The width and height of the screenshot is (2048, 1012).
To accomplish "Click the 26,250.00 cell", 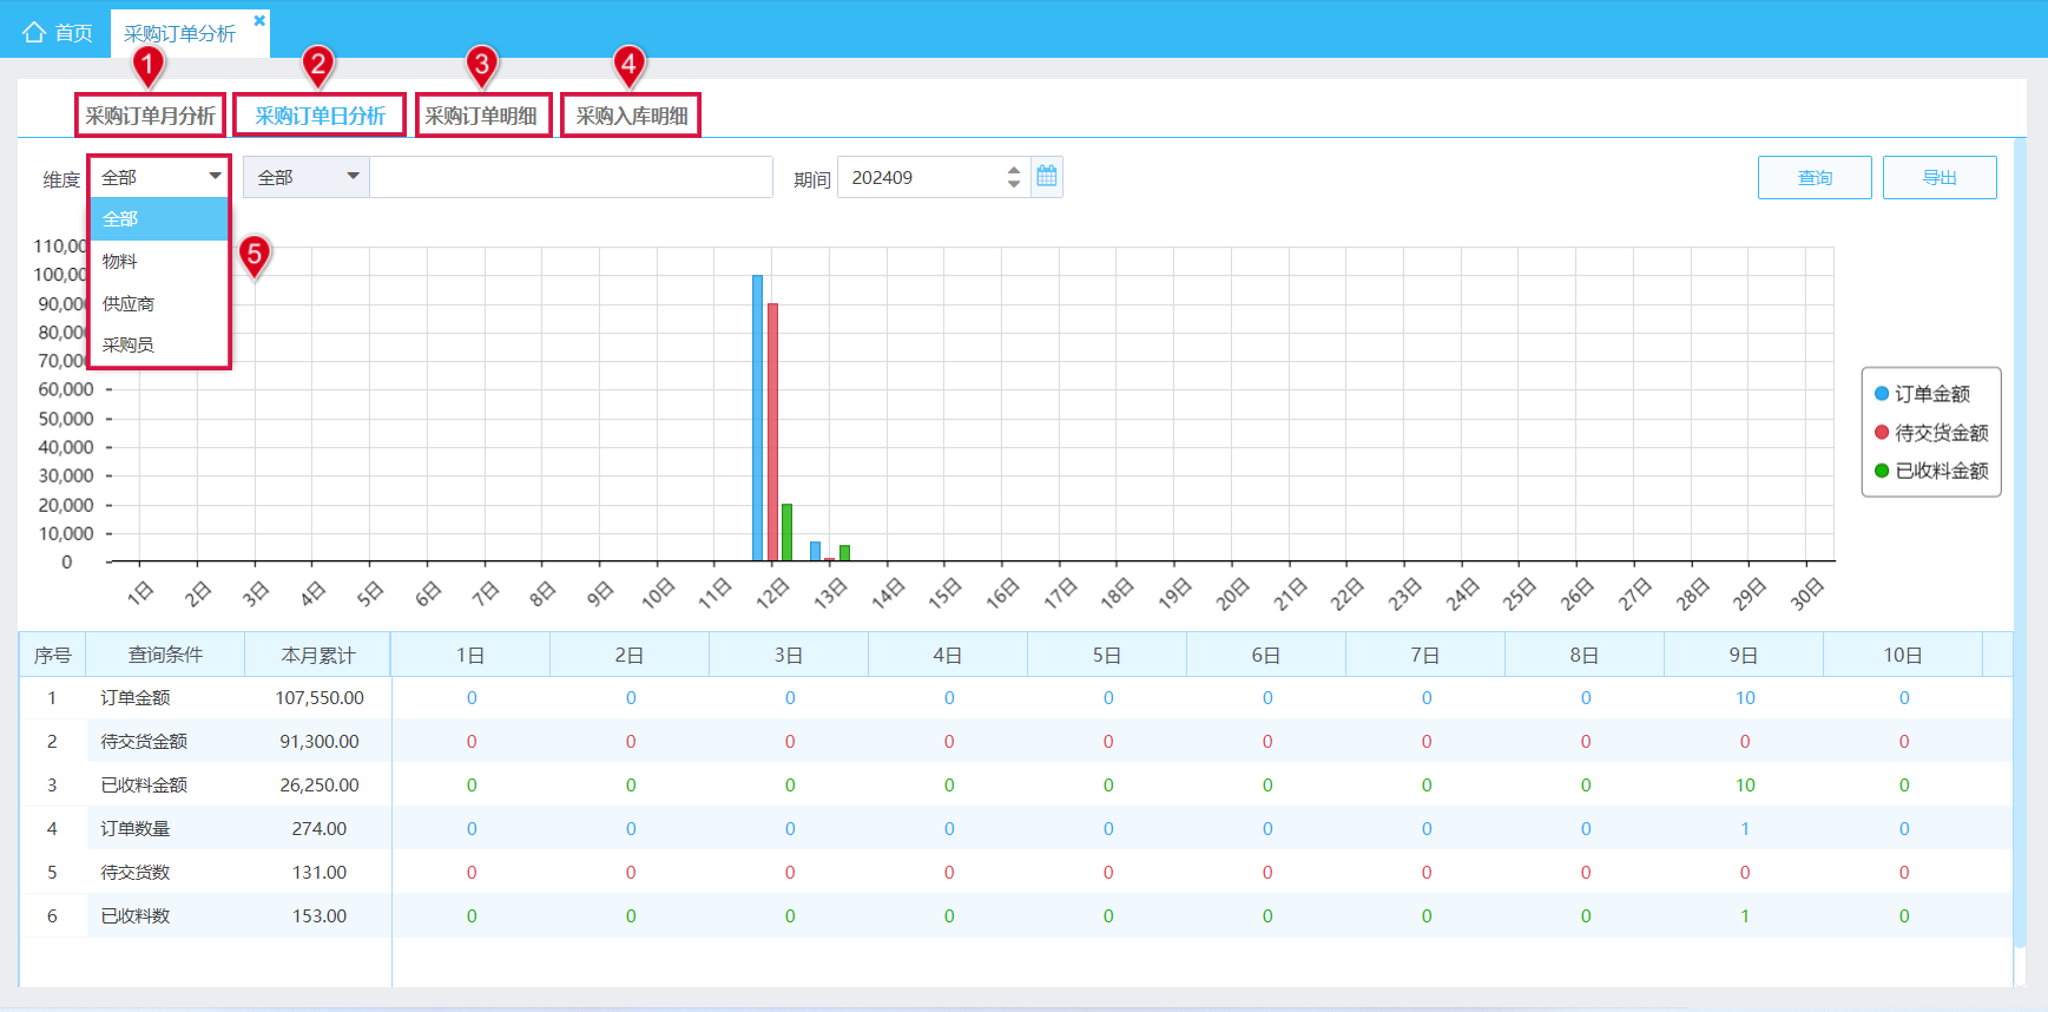I will (x=319, y=785).
